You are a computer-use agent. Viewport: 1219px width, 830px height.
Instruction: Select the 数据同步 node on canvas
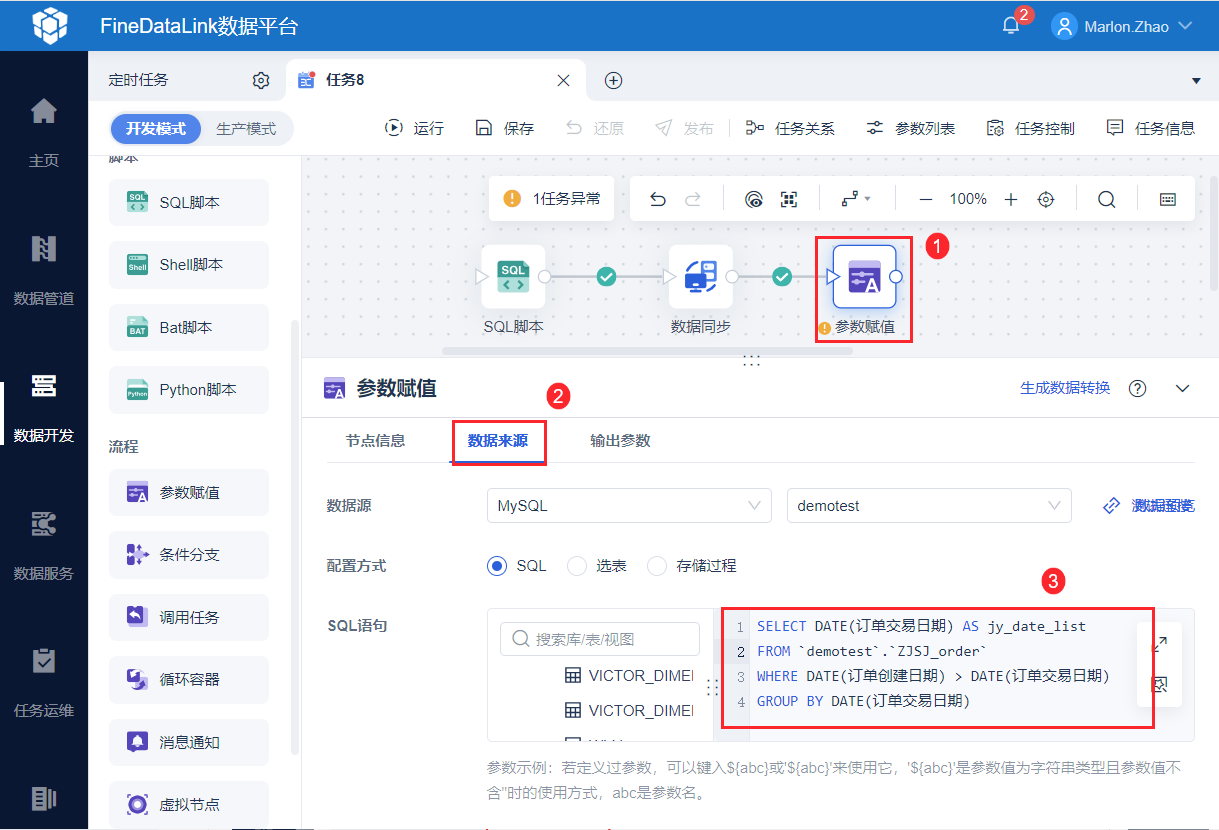coord(700,276)
